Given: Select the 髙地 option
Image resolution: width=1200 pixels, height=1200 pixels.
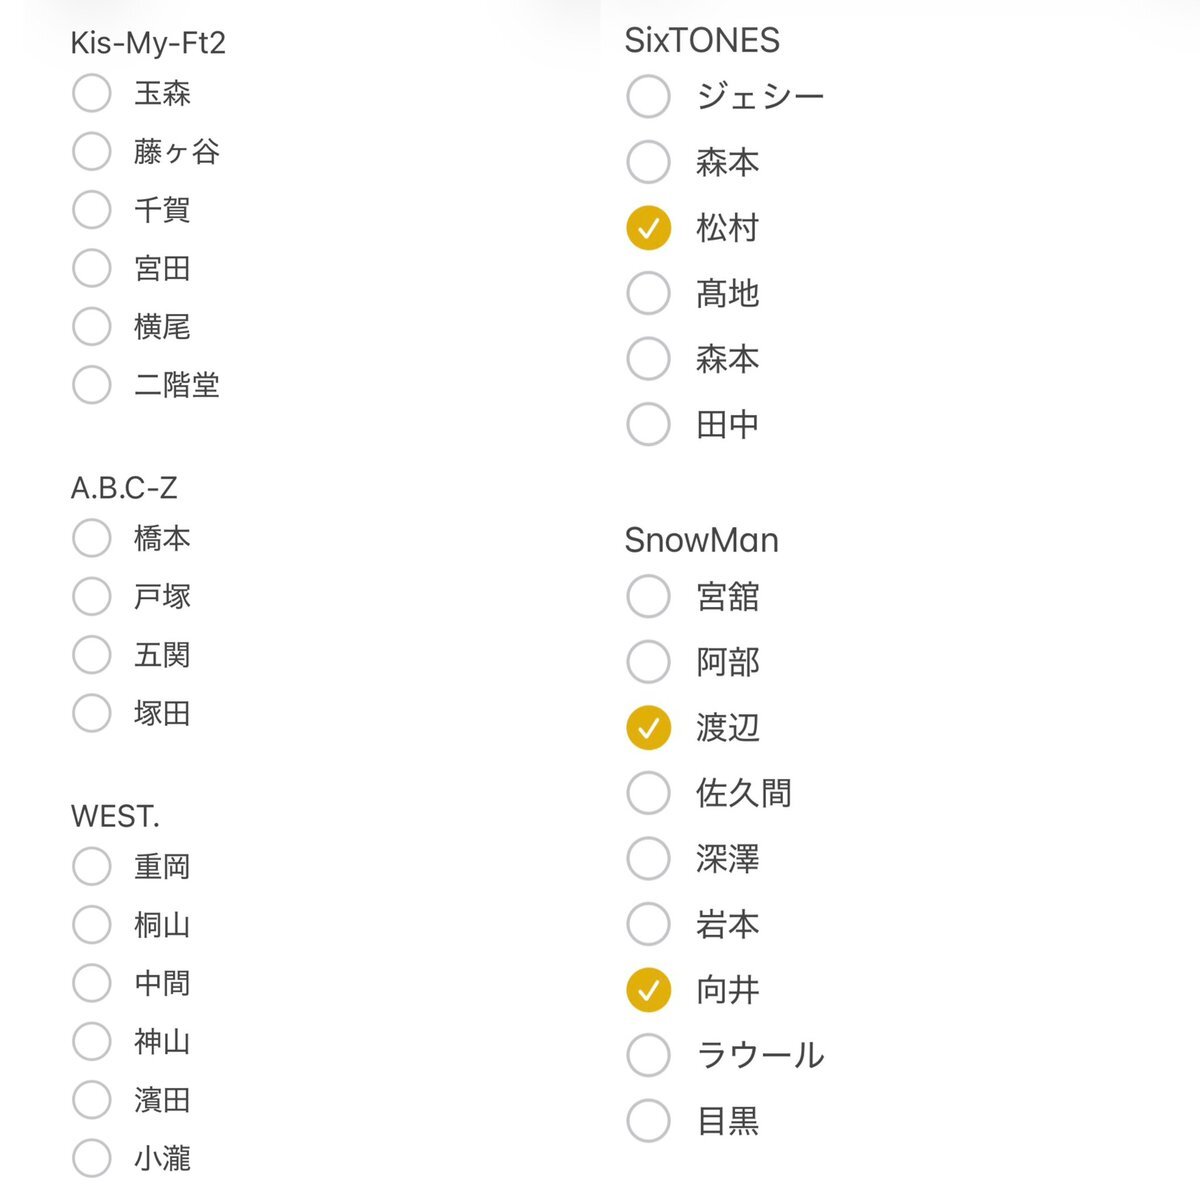Looking at the screenshot, I should 648,294.
